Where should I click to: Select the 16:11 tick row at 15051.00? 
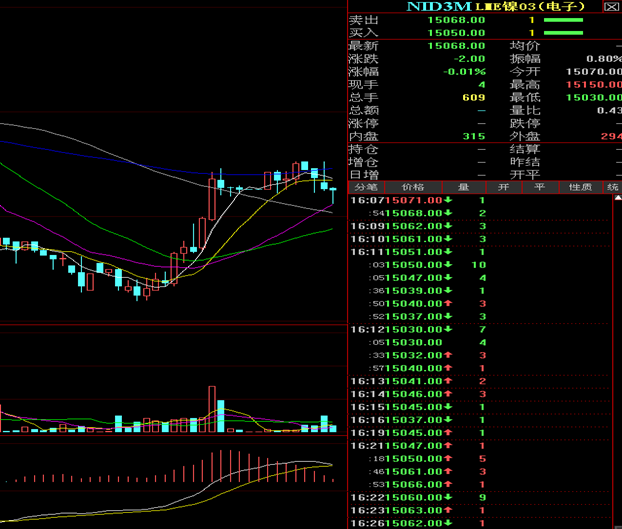480,252
